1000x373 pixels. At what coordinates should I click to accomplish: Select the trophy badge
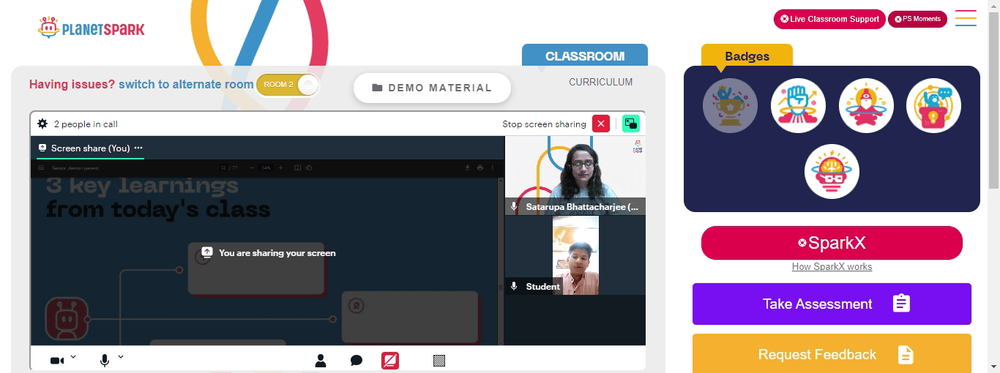[730, 106]
